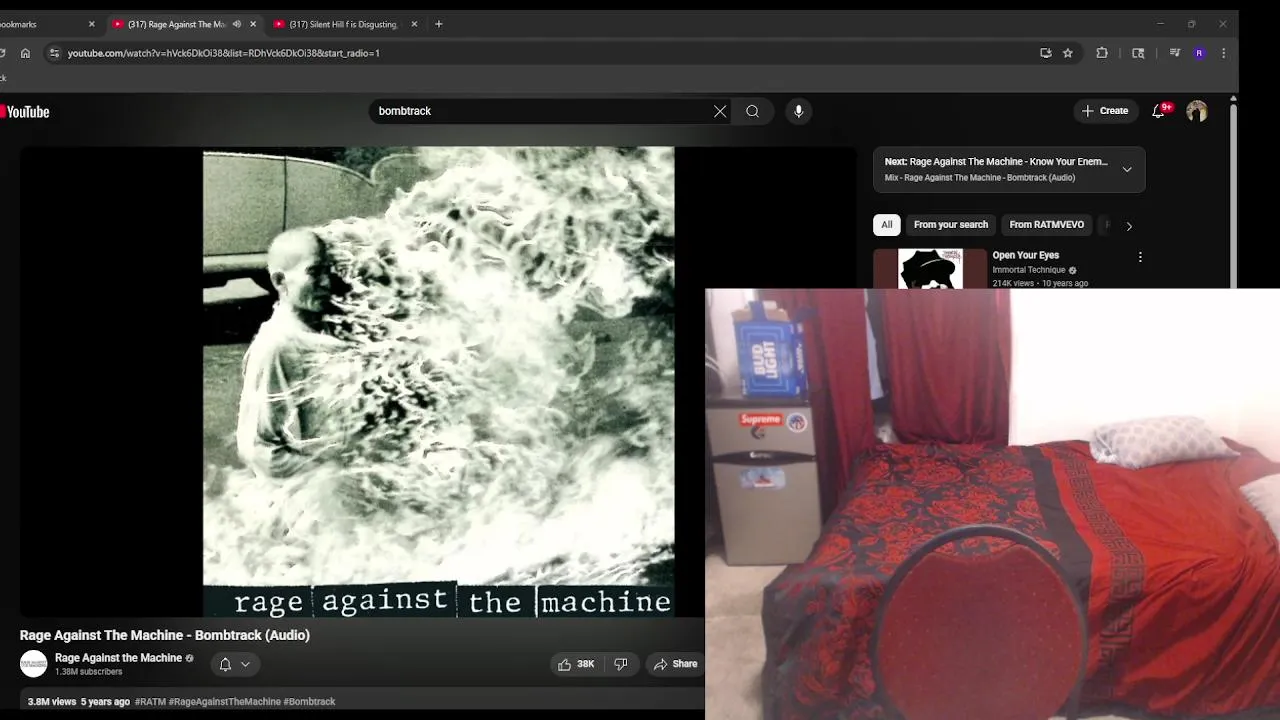Click the youtube.com URL address bar
This screenshot has width=1280, height=720.
tap(223, 53)
